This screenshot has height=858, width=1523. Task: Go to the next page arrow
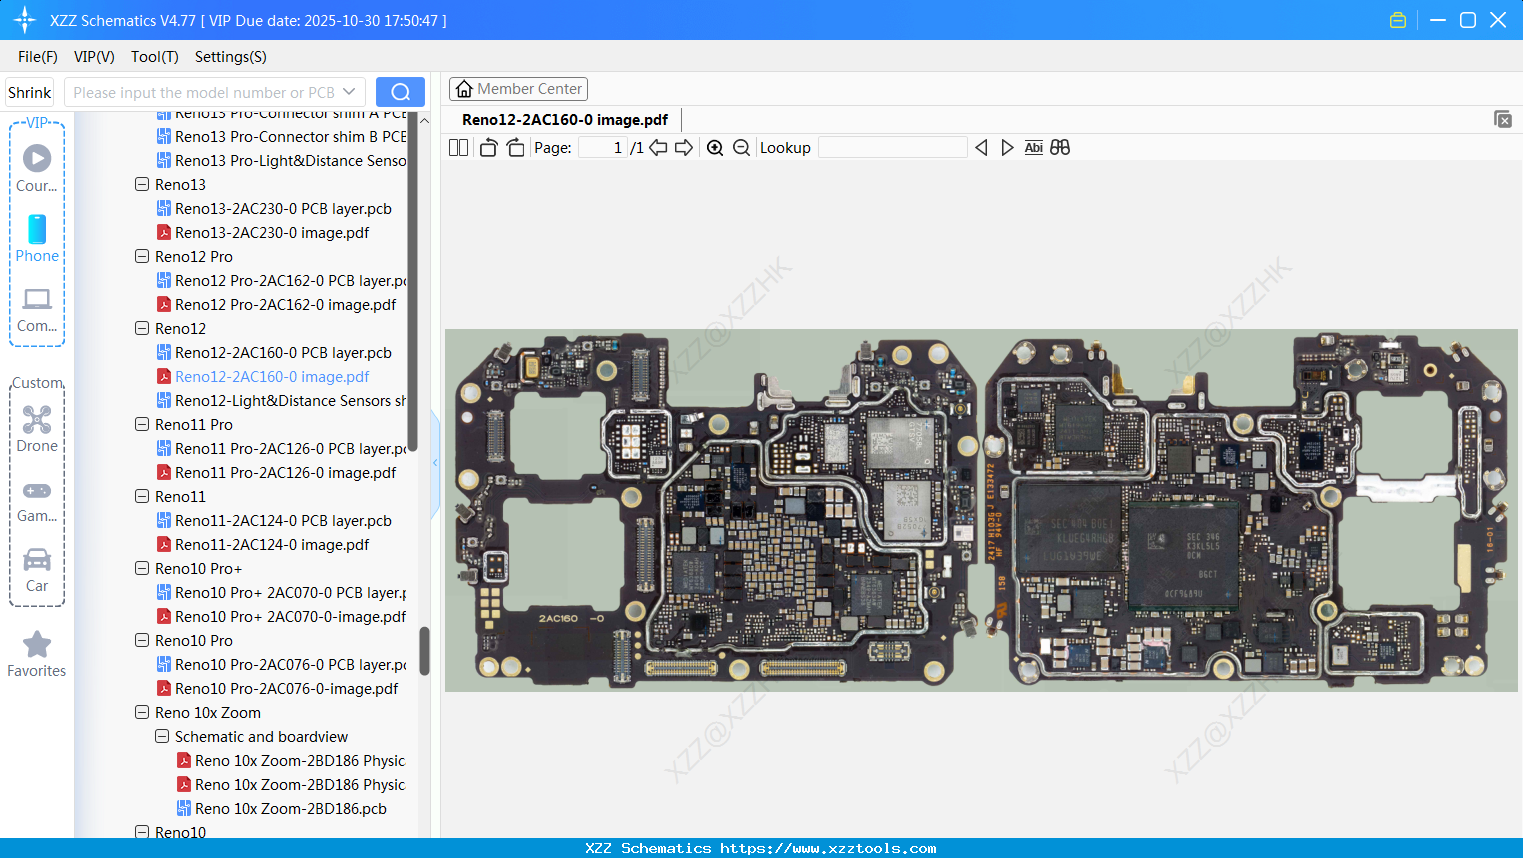tap(684, 148)
